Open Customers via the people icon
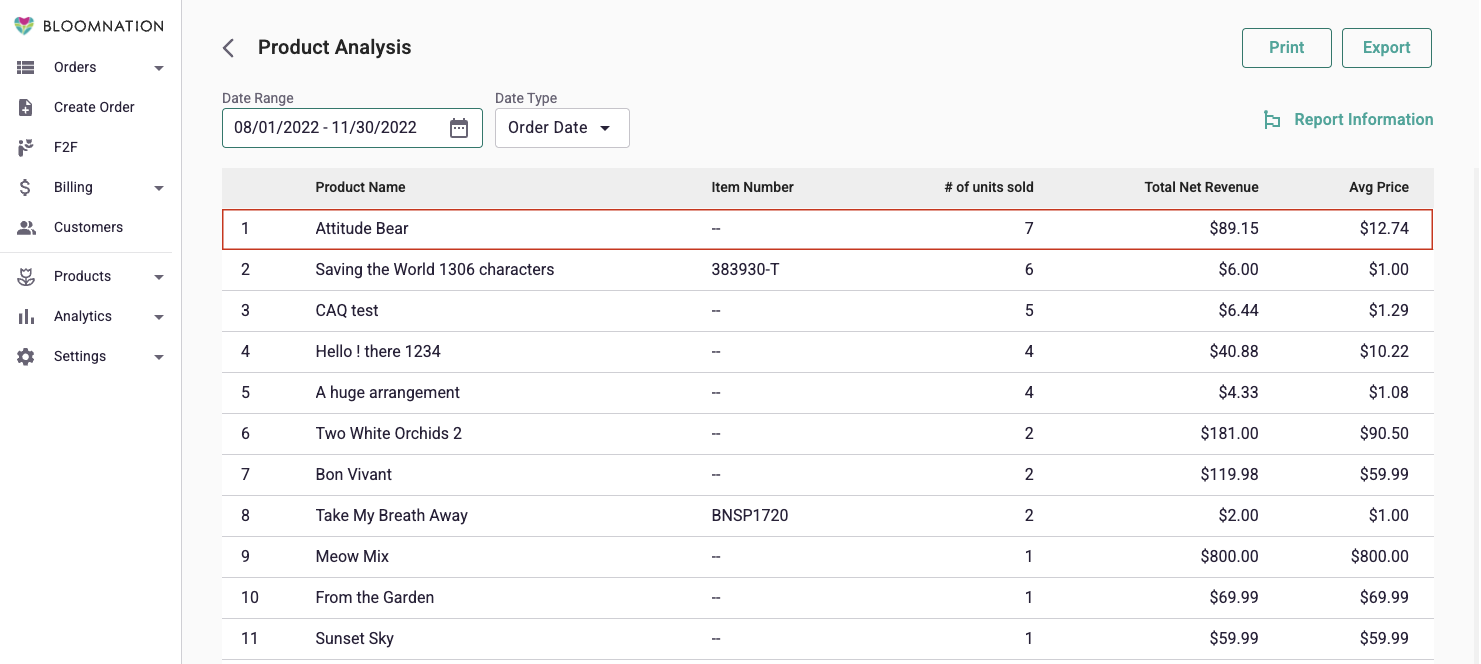The width and height of the screenshot is (1481, 664). pos(26,227)
